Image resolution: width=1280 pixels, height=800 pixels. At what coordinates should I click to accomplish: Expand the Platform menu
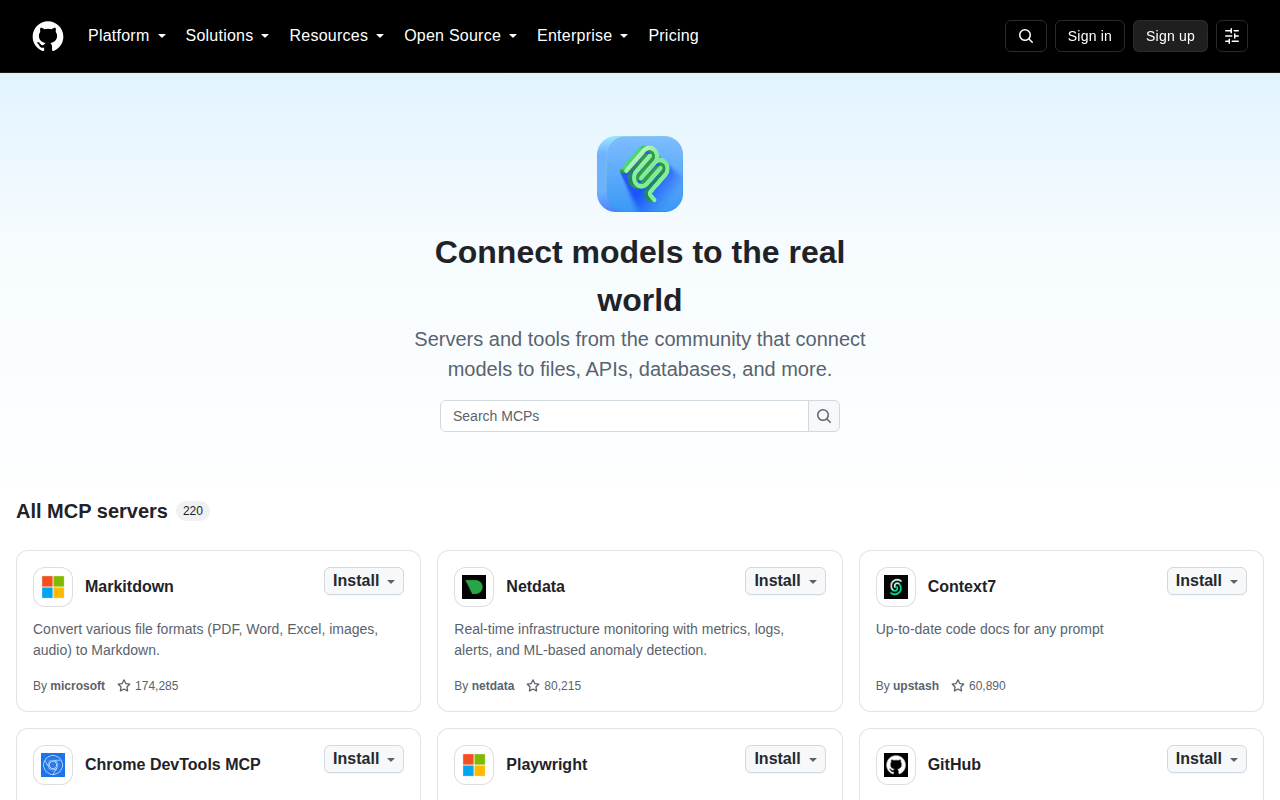pos(127,36)
